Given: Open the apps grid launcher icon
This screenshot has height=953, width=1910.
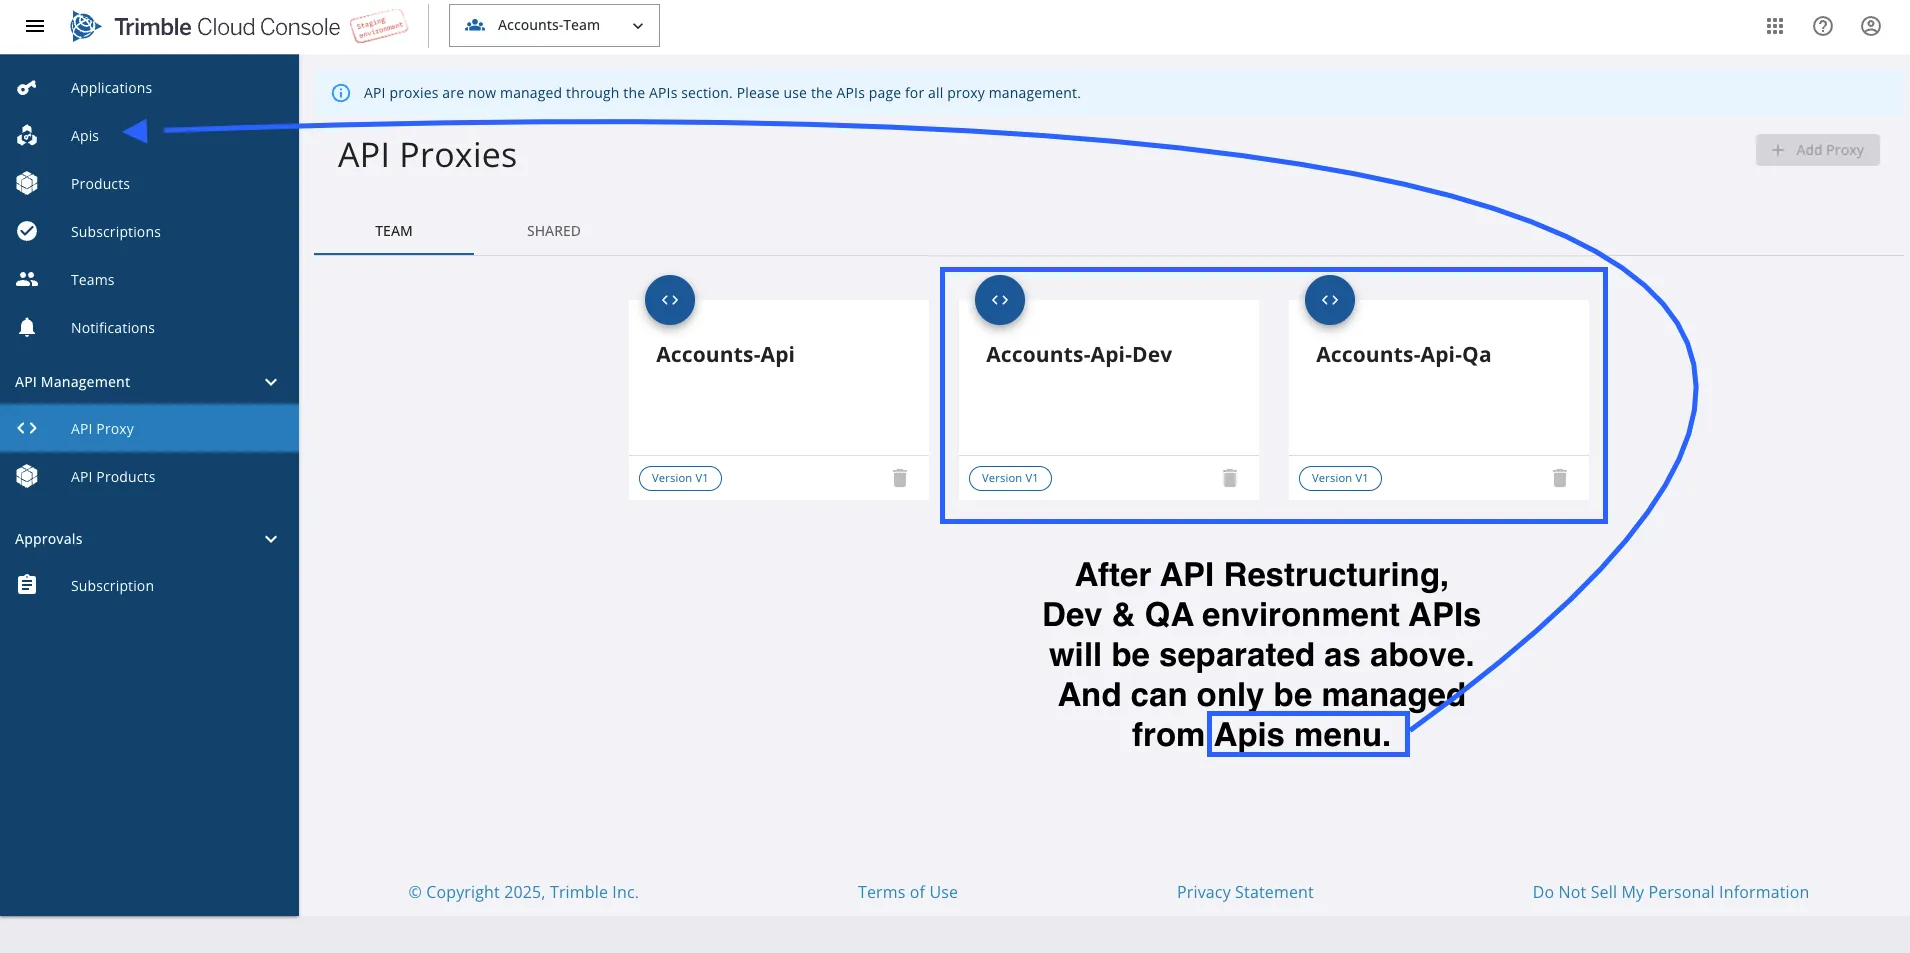Looking at the screenshot, I should [1775, 26].
